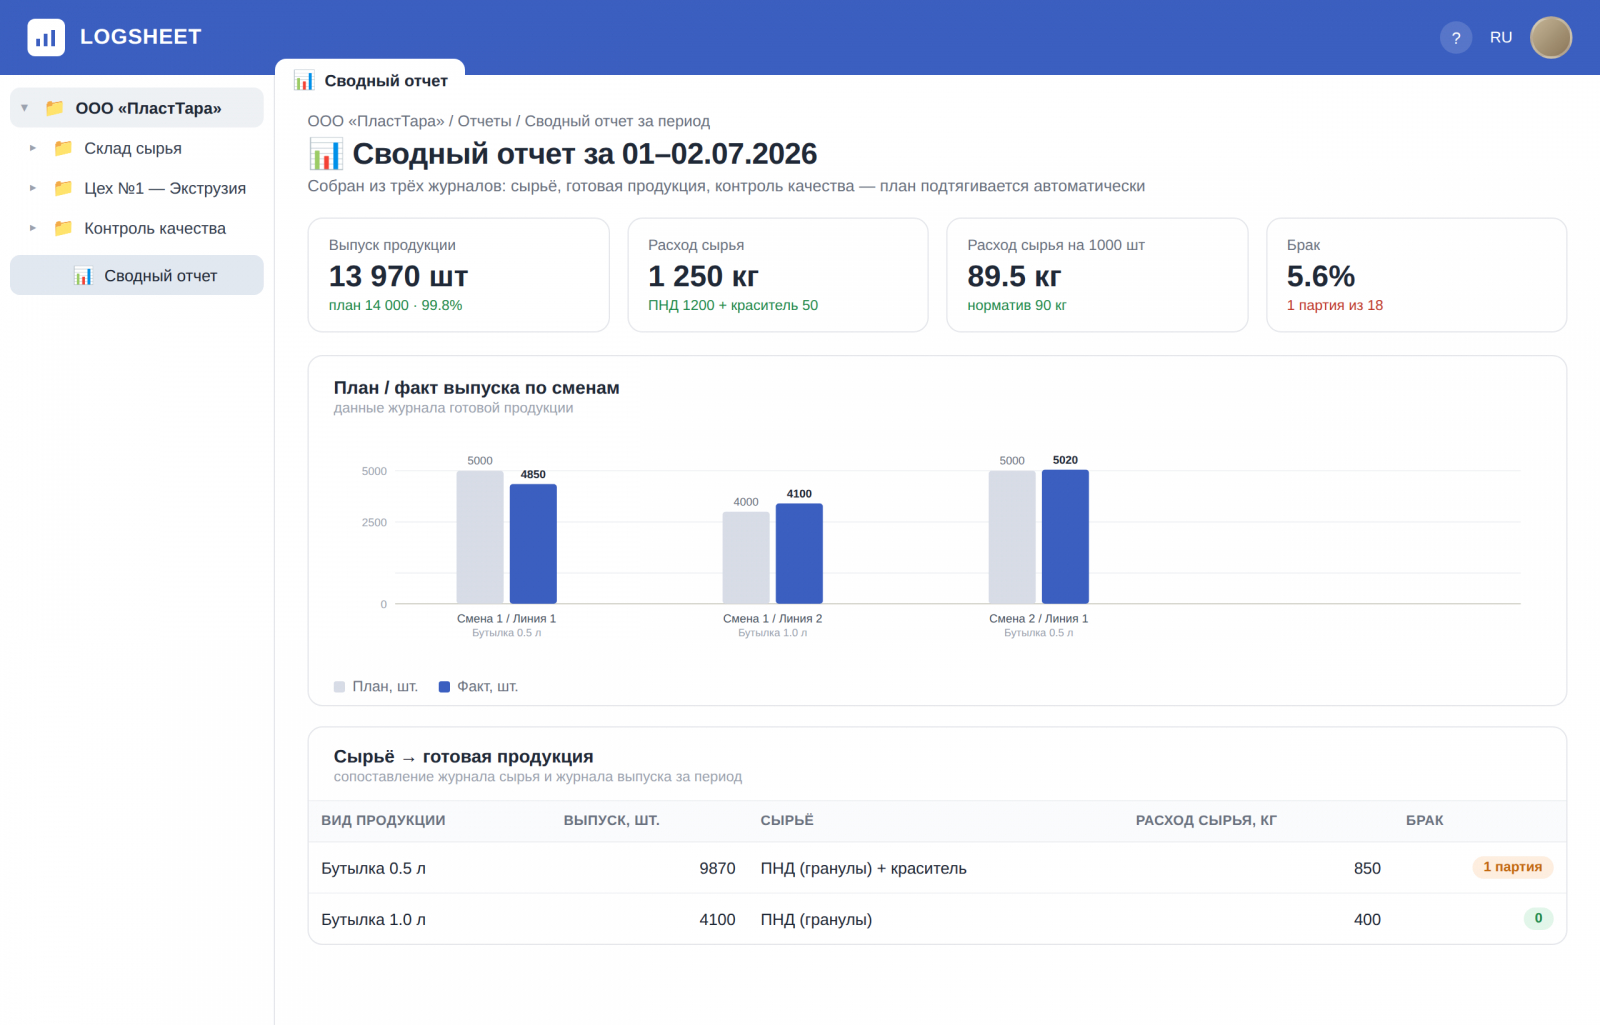The width and height of the screenshot is (1600, 1025).
Task: Click the '1 партия' defect badge
Action: click(1512, 867)
